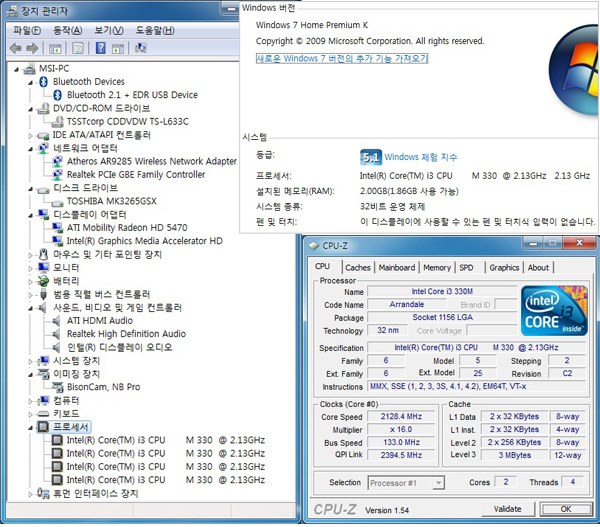Viewport: 600px width, 527px height.
Task: Click the Intel Core i3 inside logo
Action: coord(554,310)
